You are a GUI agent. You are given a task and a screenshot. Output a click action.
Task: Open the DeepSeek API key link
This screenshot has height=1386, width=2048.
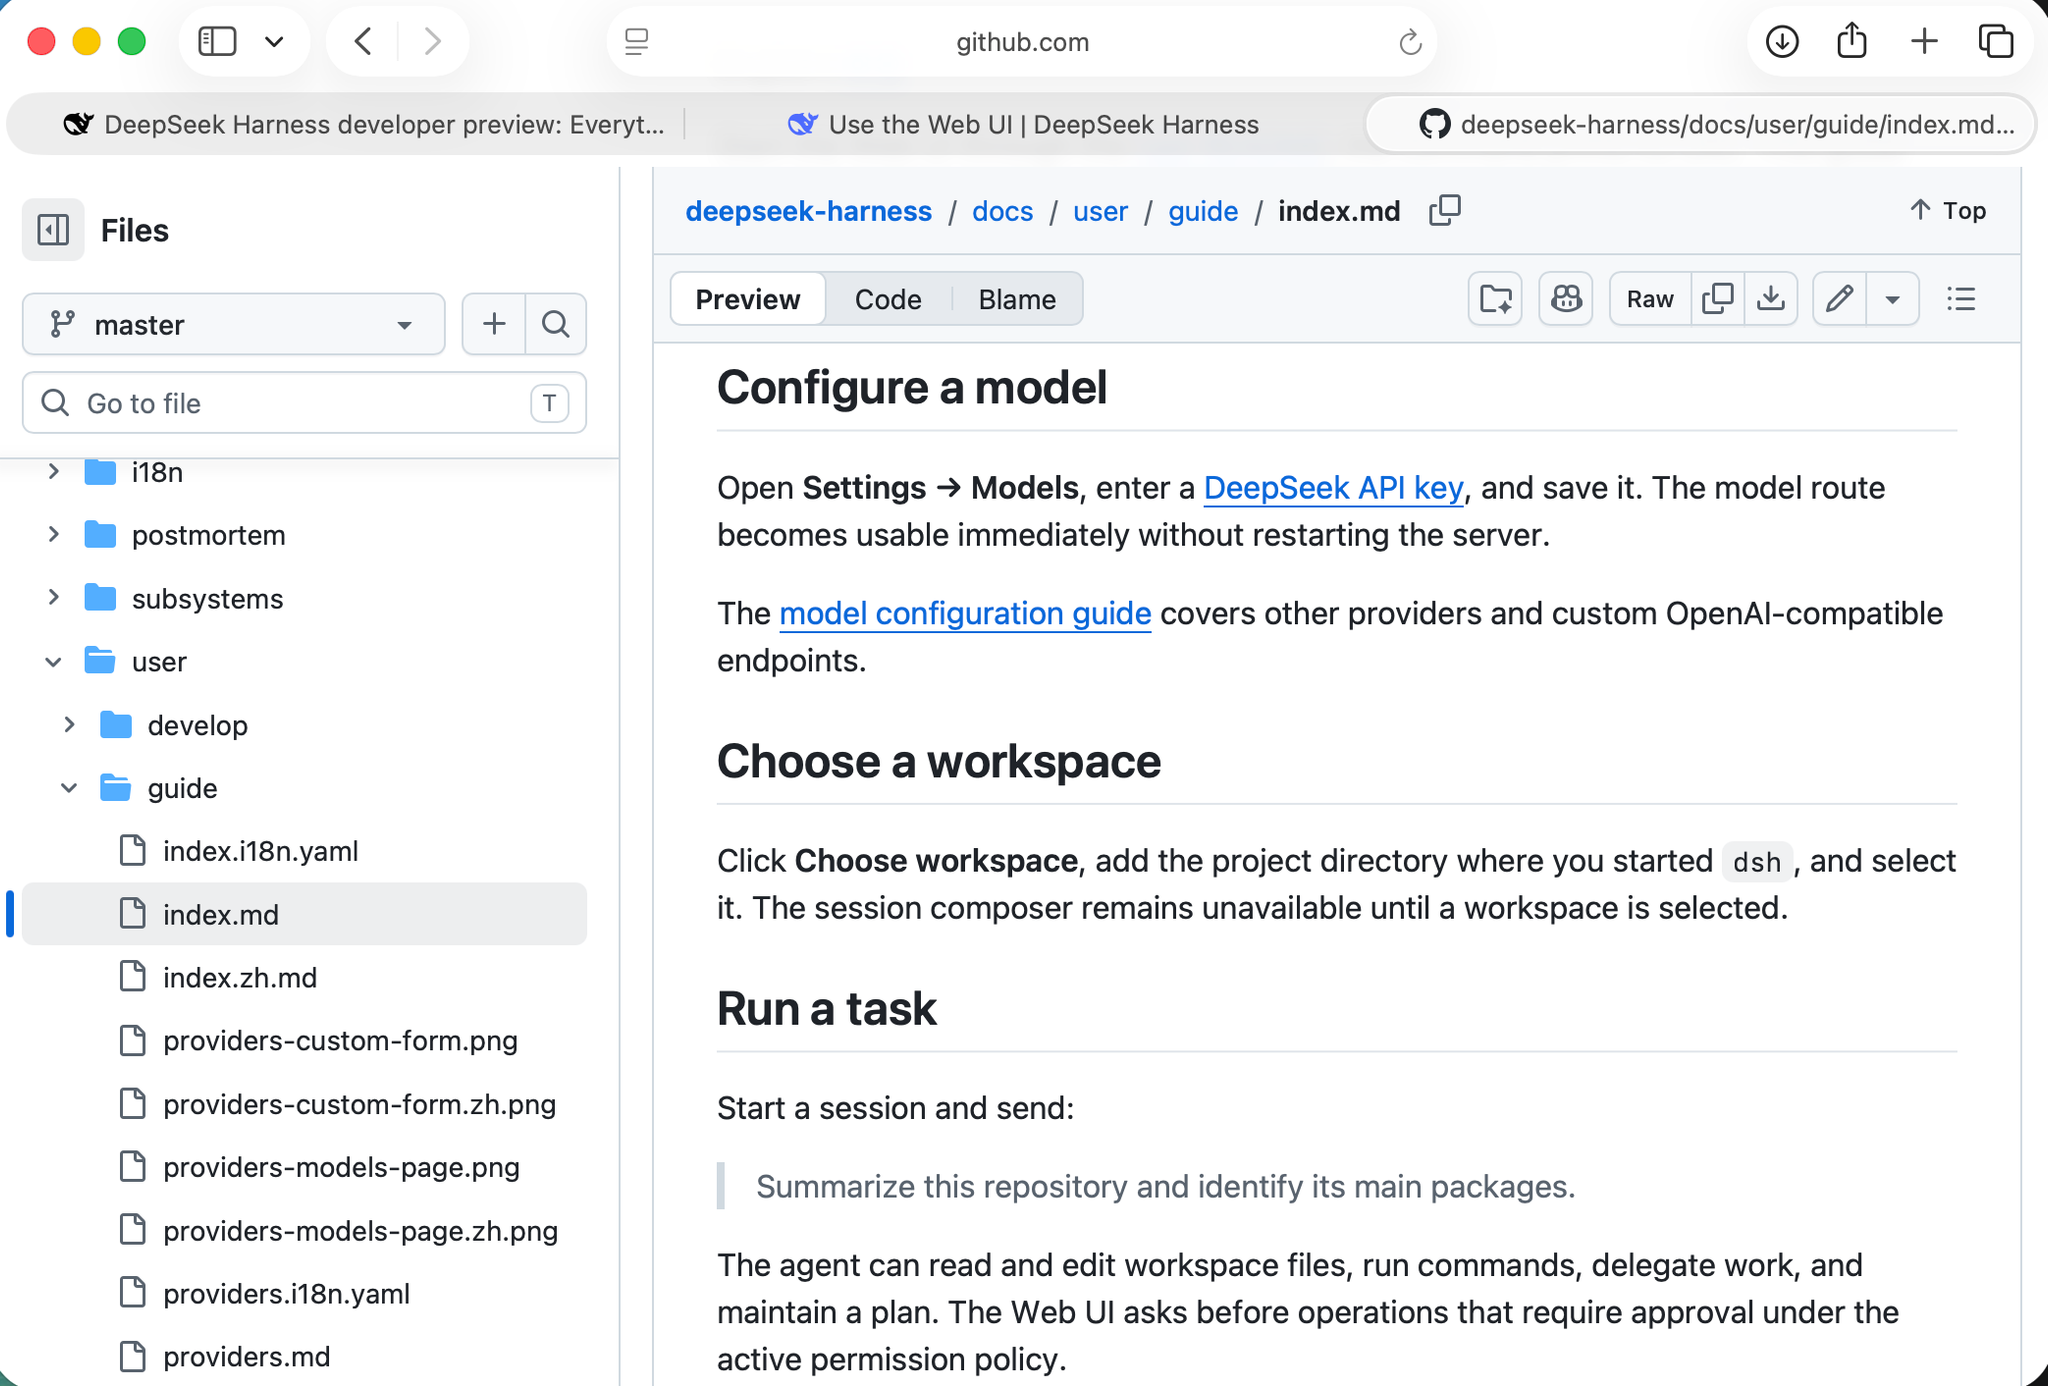point(1333,488)
